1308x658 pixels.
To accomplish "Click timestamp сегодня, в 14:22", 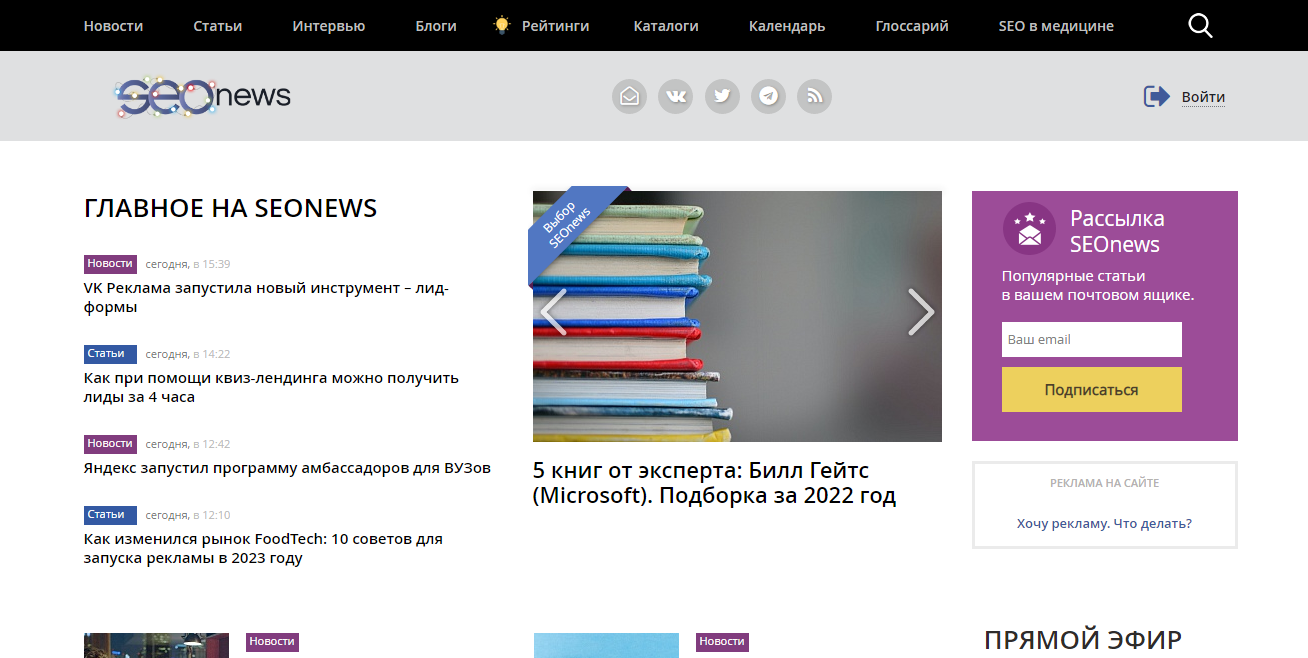I will [x=188, y=354].
